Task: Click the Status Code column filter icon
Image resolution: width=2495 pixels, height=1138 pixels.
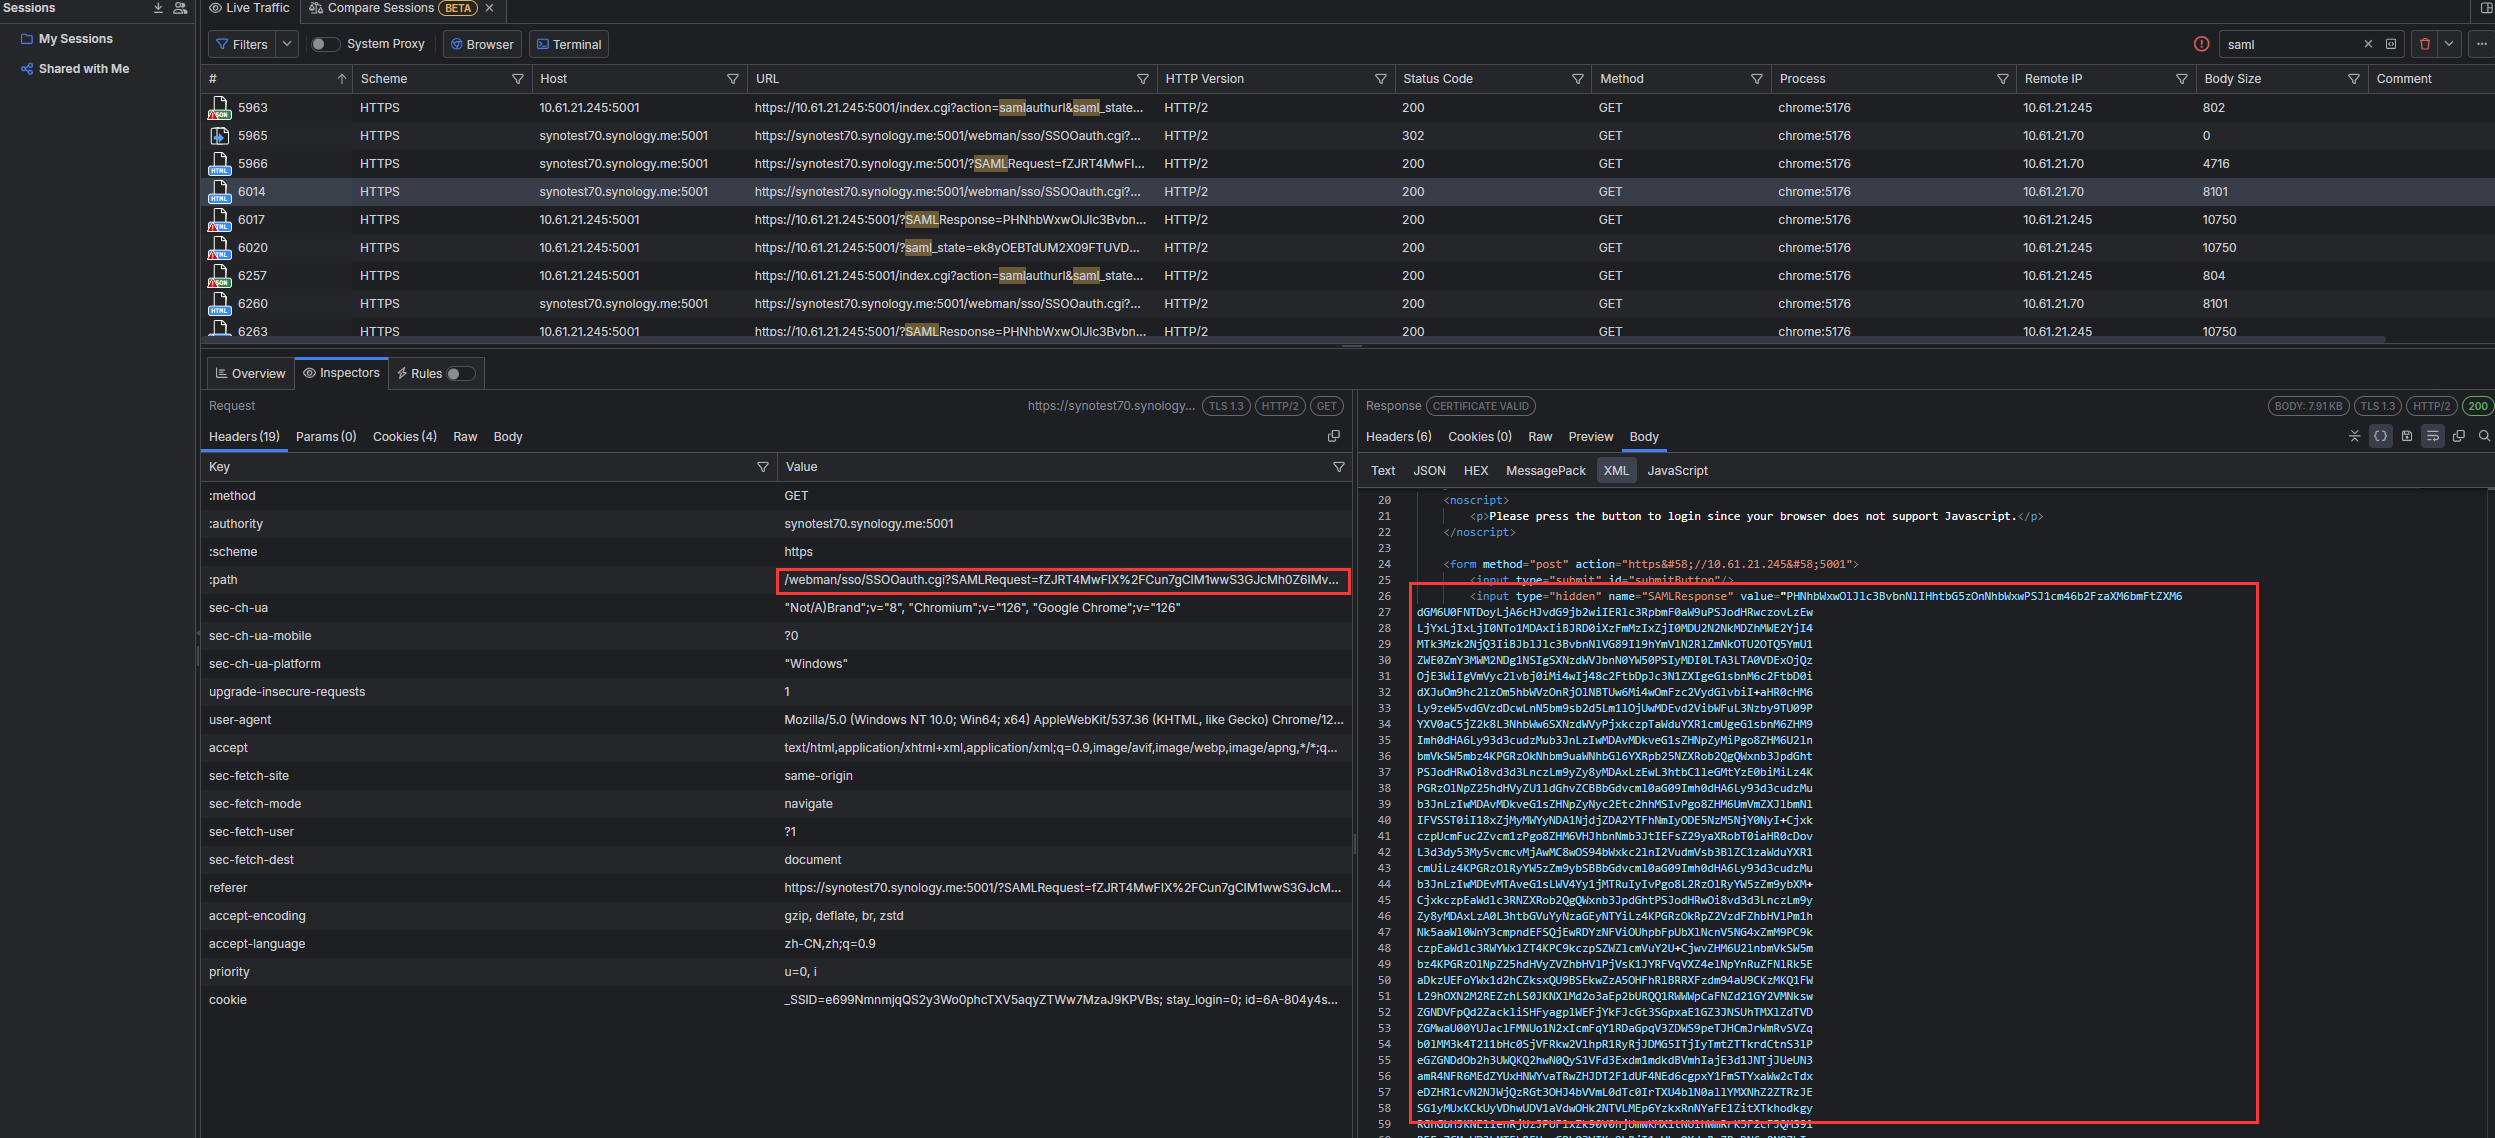Action: [x=1577, y=79]
